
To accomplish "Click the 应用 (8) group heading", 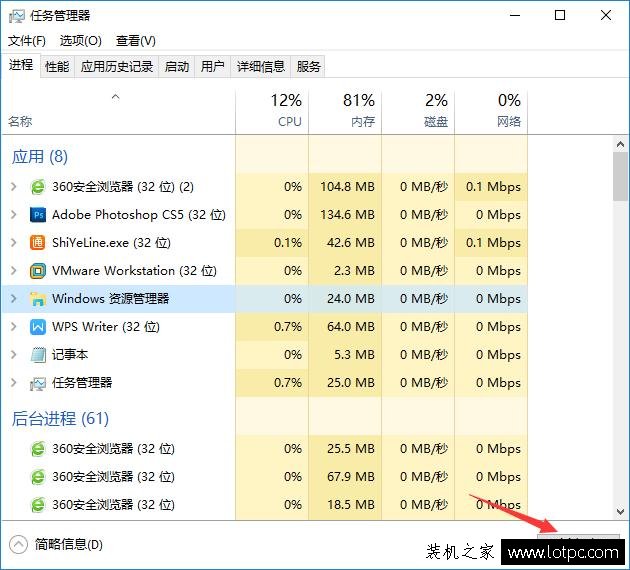I will [x=39, y=157].
